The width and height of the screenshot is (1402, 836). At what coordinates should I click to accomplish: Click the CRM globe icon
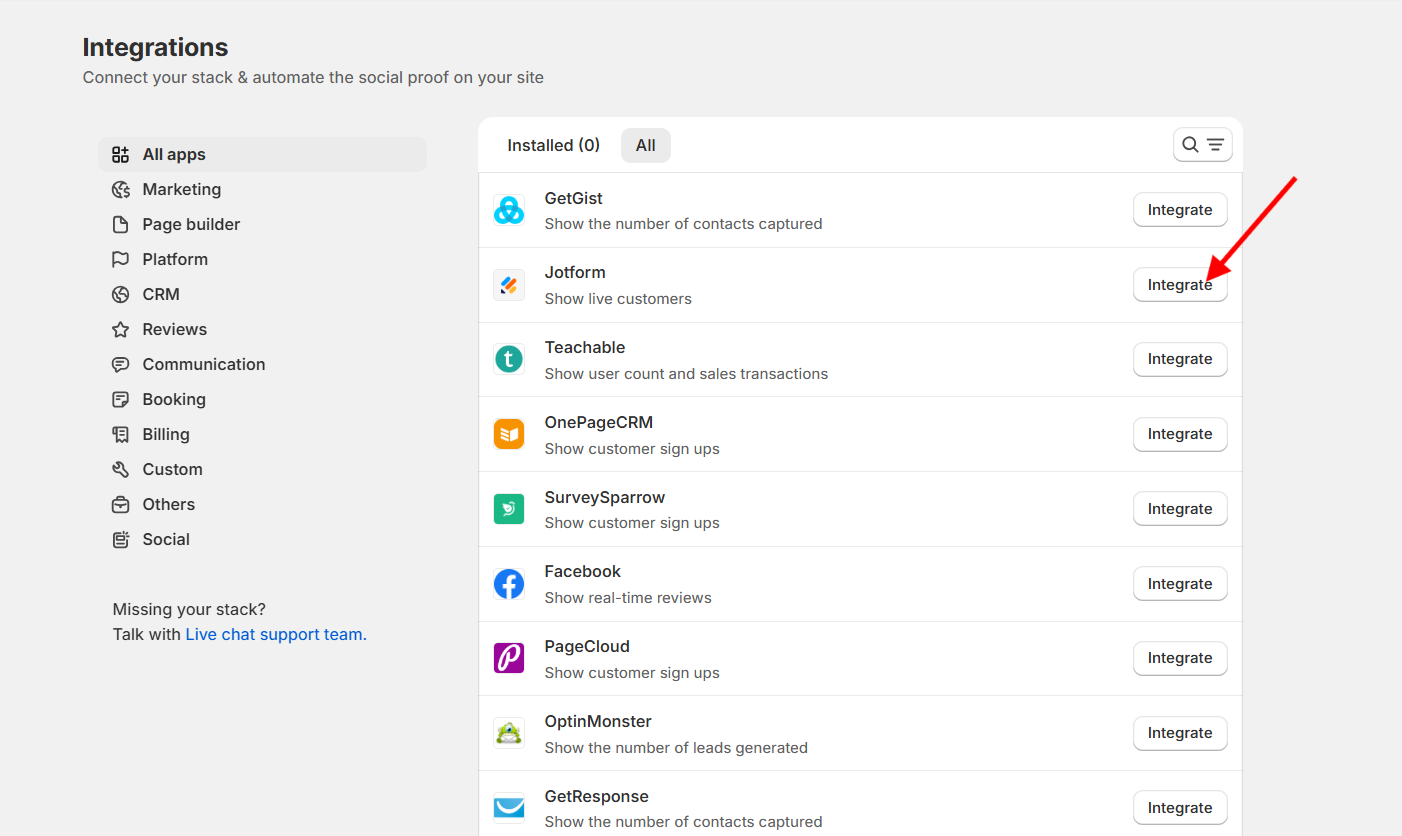tap(121, 294)
